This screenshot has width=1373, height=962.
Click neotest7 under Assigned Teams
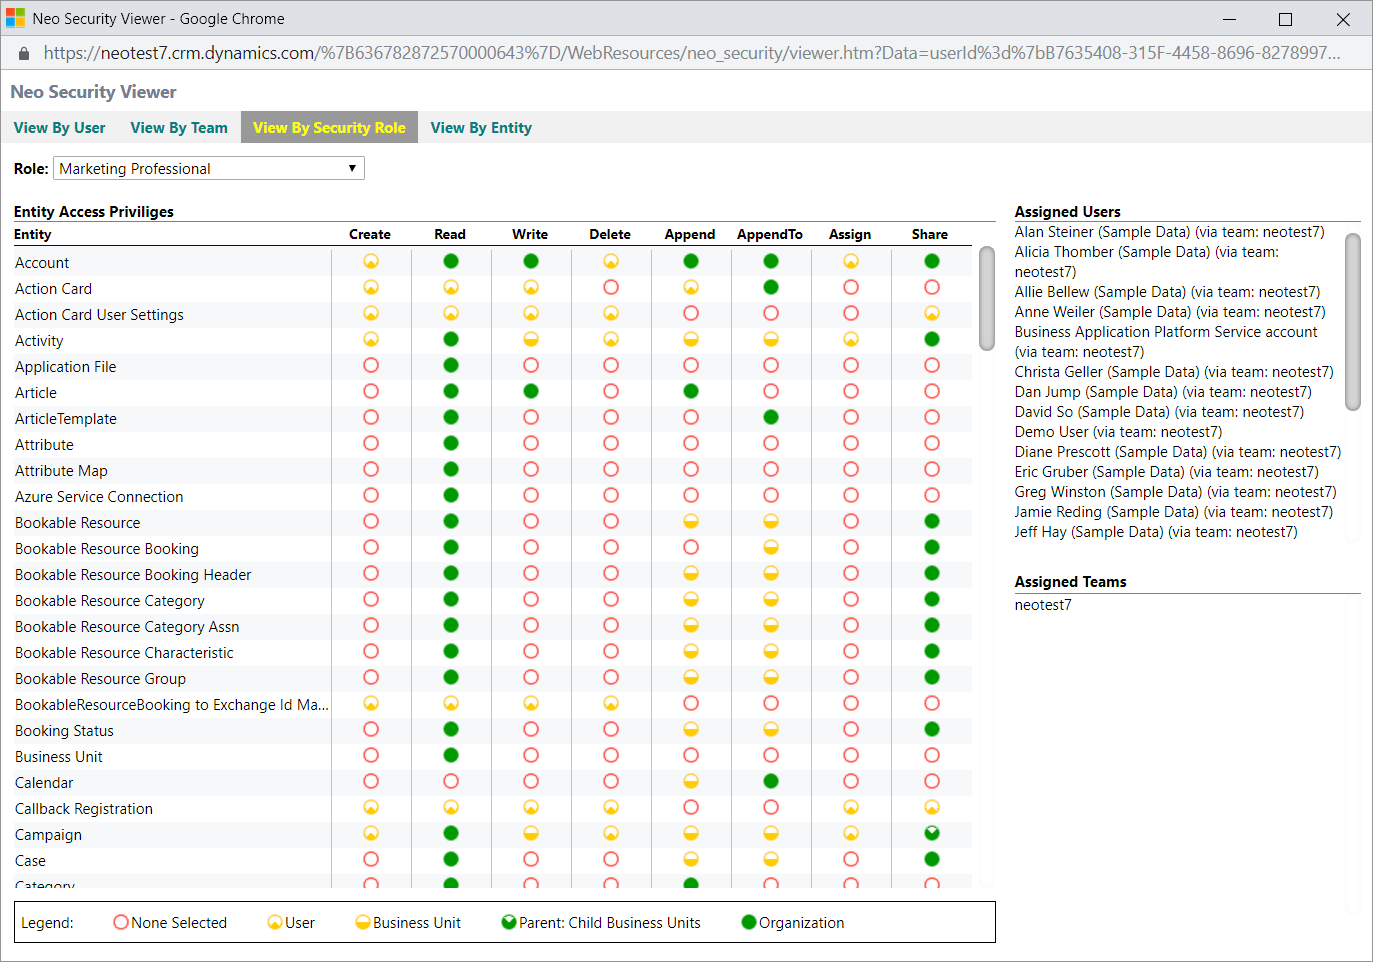1043,605
